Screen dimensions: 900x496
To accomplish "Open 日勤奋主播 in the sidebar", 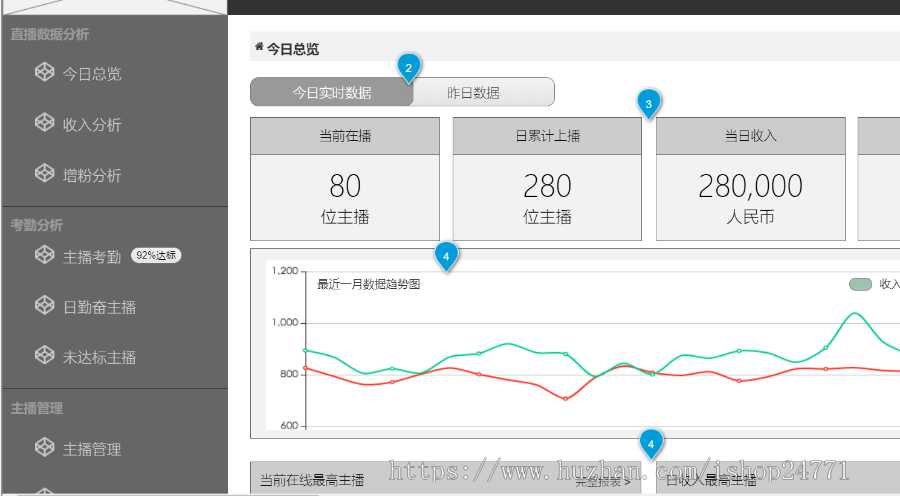I will click(x=99, y=307).
